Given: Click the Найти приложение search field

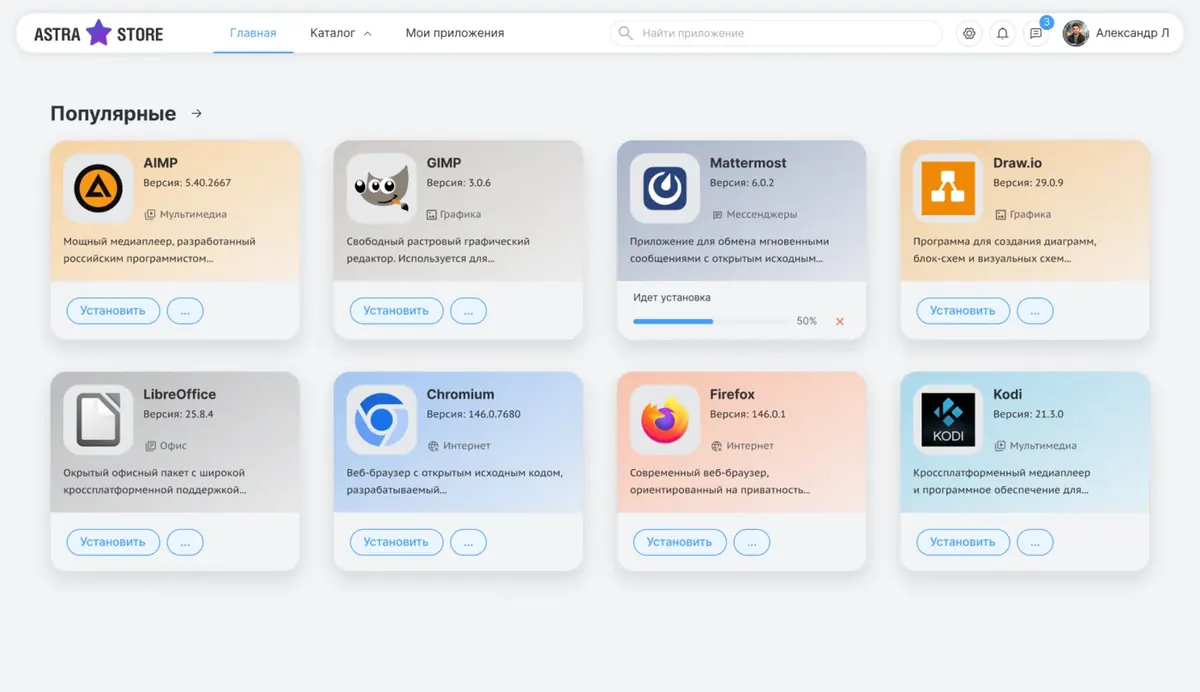Looking at the screenshot, I should tap(776, 33).
